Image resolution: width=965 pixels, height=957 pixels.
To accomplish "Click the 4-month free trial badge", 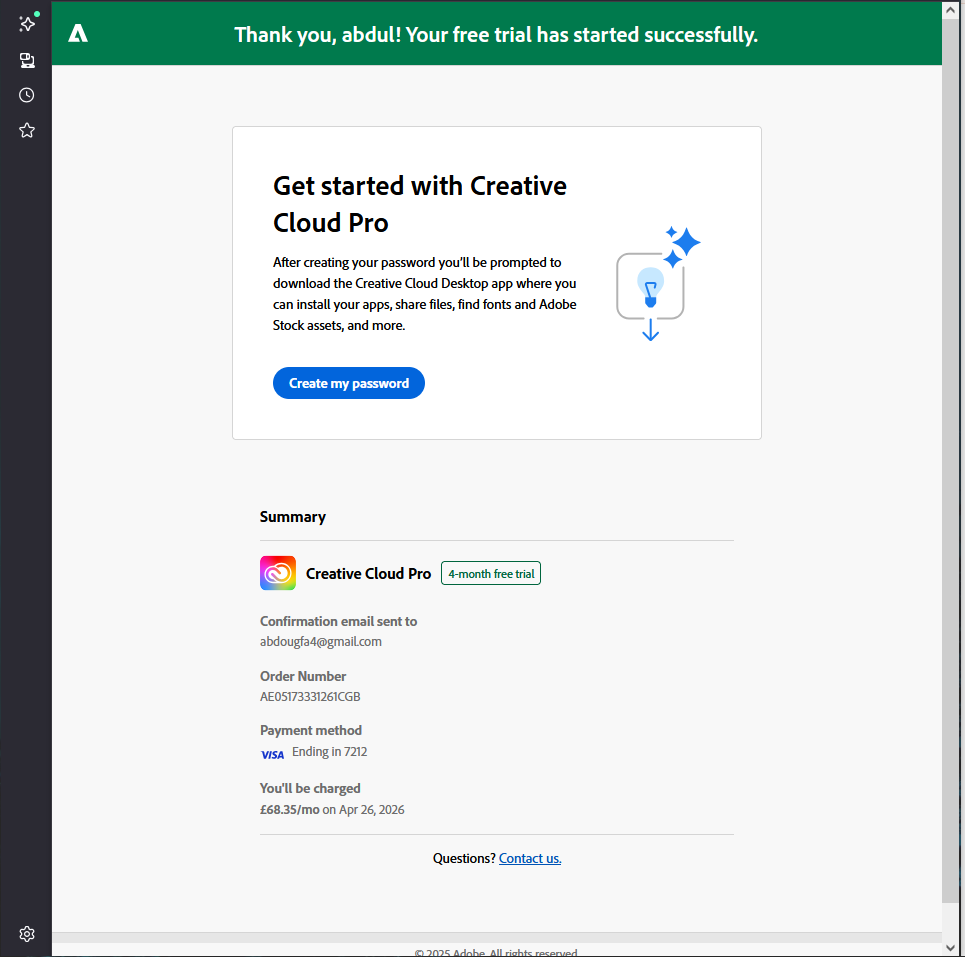I will pos(491,574).
